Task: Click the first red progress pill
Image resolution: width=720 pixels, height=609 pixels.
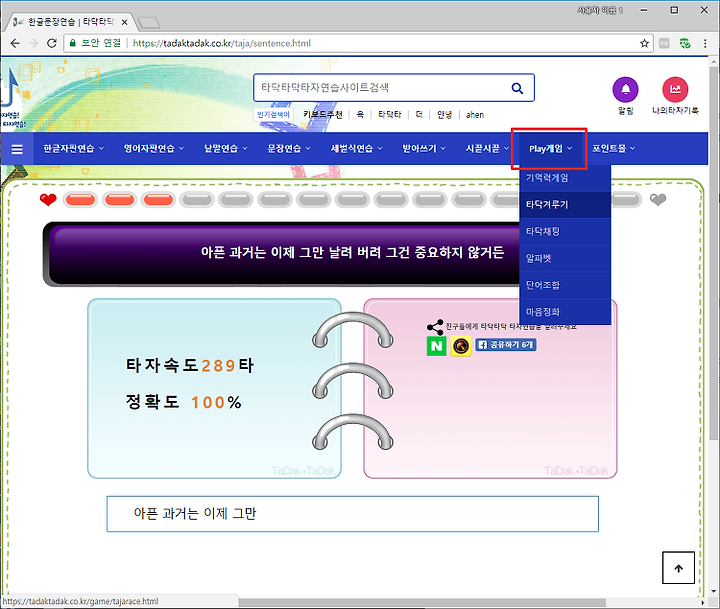Action: click(80, 200)
